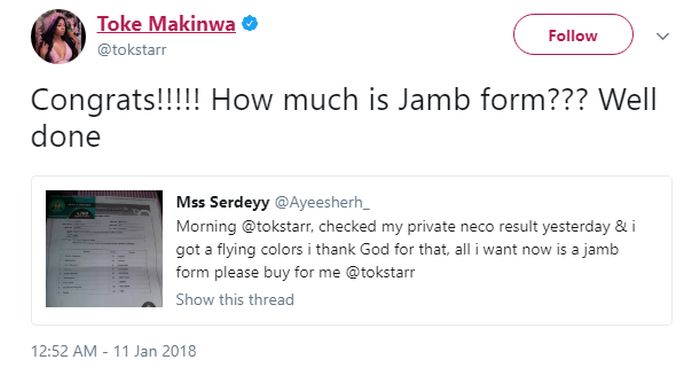The width and height of the screenshot is (700, 368).
Task: Open the Toke Makinwa name link
Action: click(x=166, y=24)
